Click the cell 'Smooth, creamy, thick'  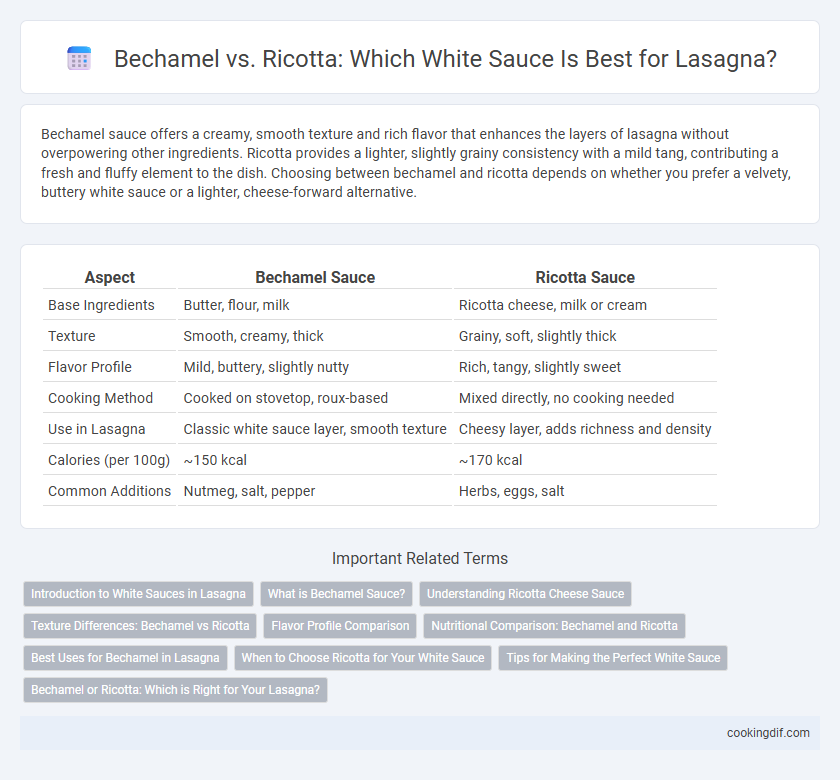(253, 336)
